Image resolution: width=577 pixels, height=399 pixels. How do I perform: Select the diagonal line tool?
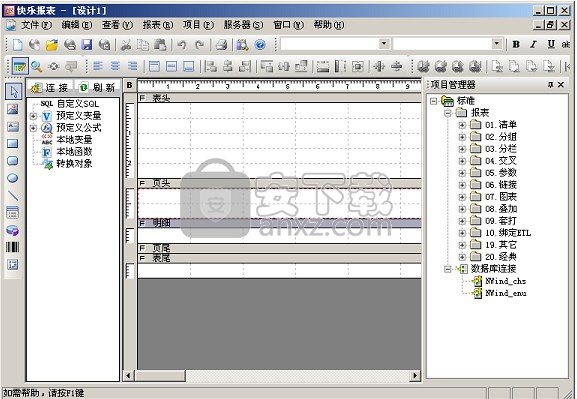pyautogui.click(x=13, y=195)
